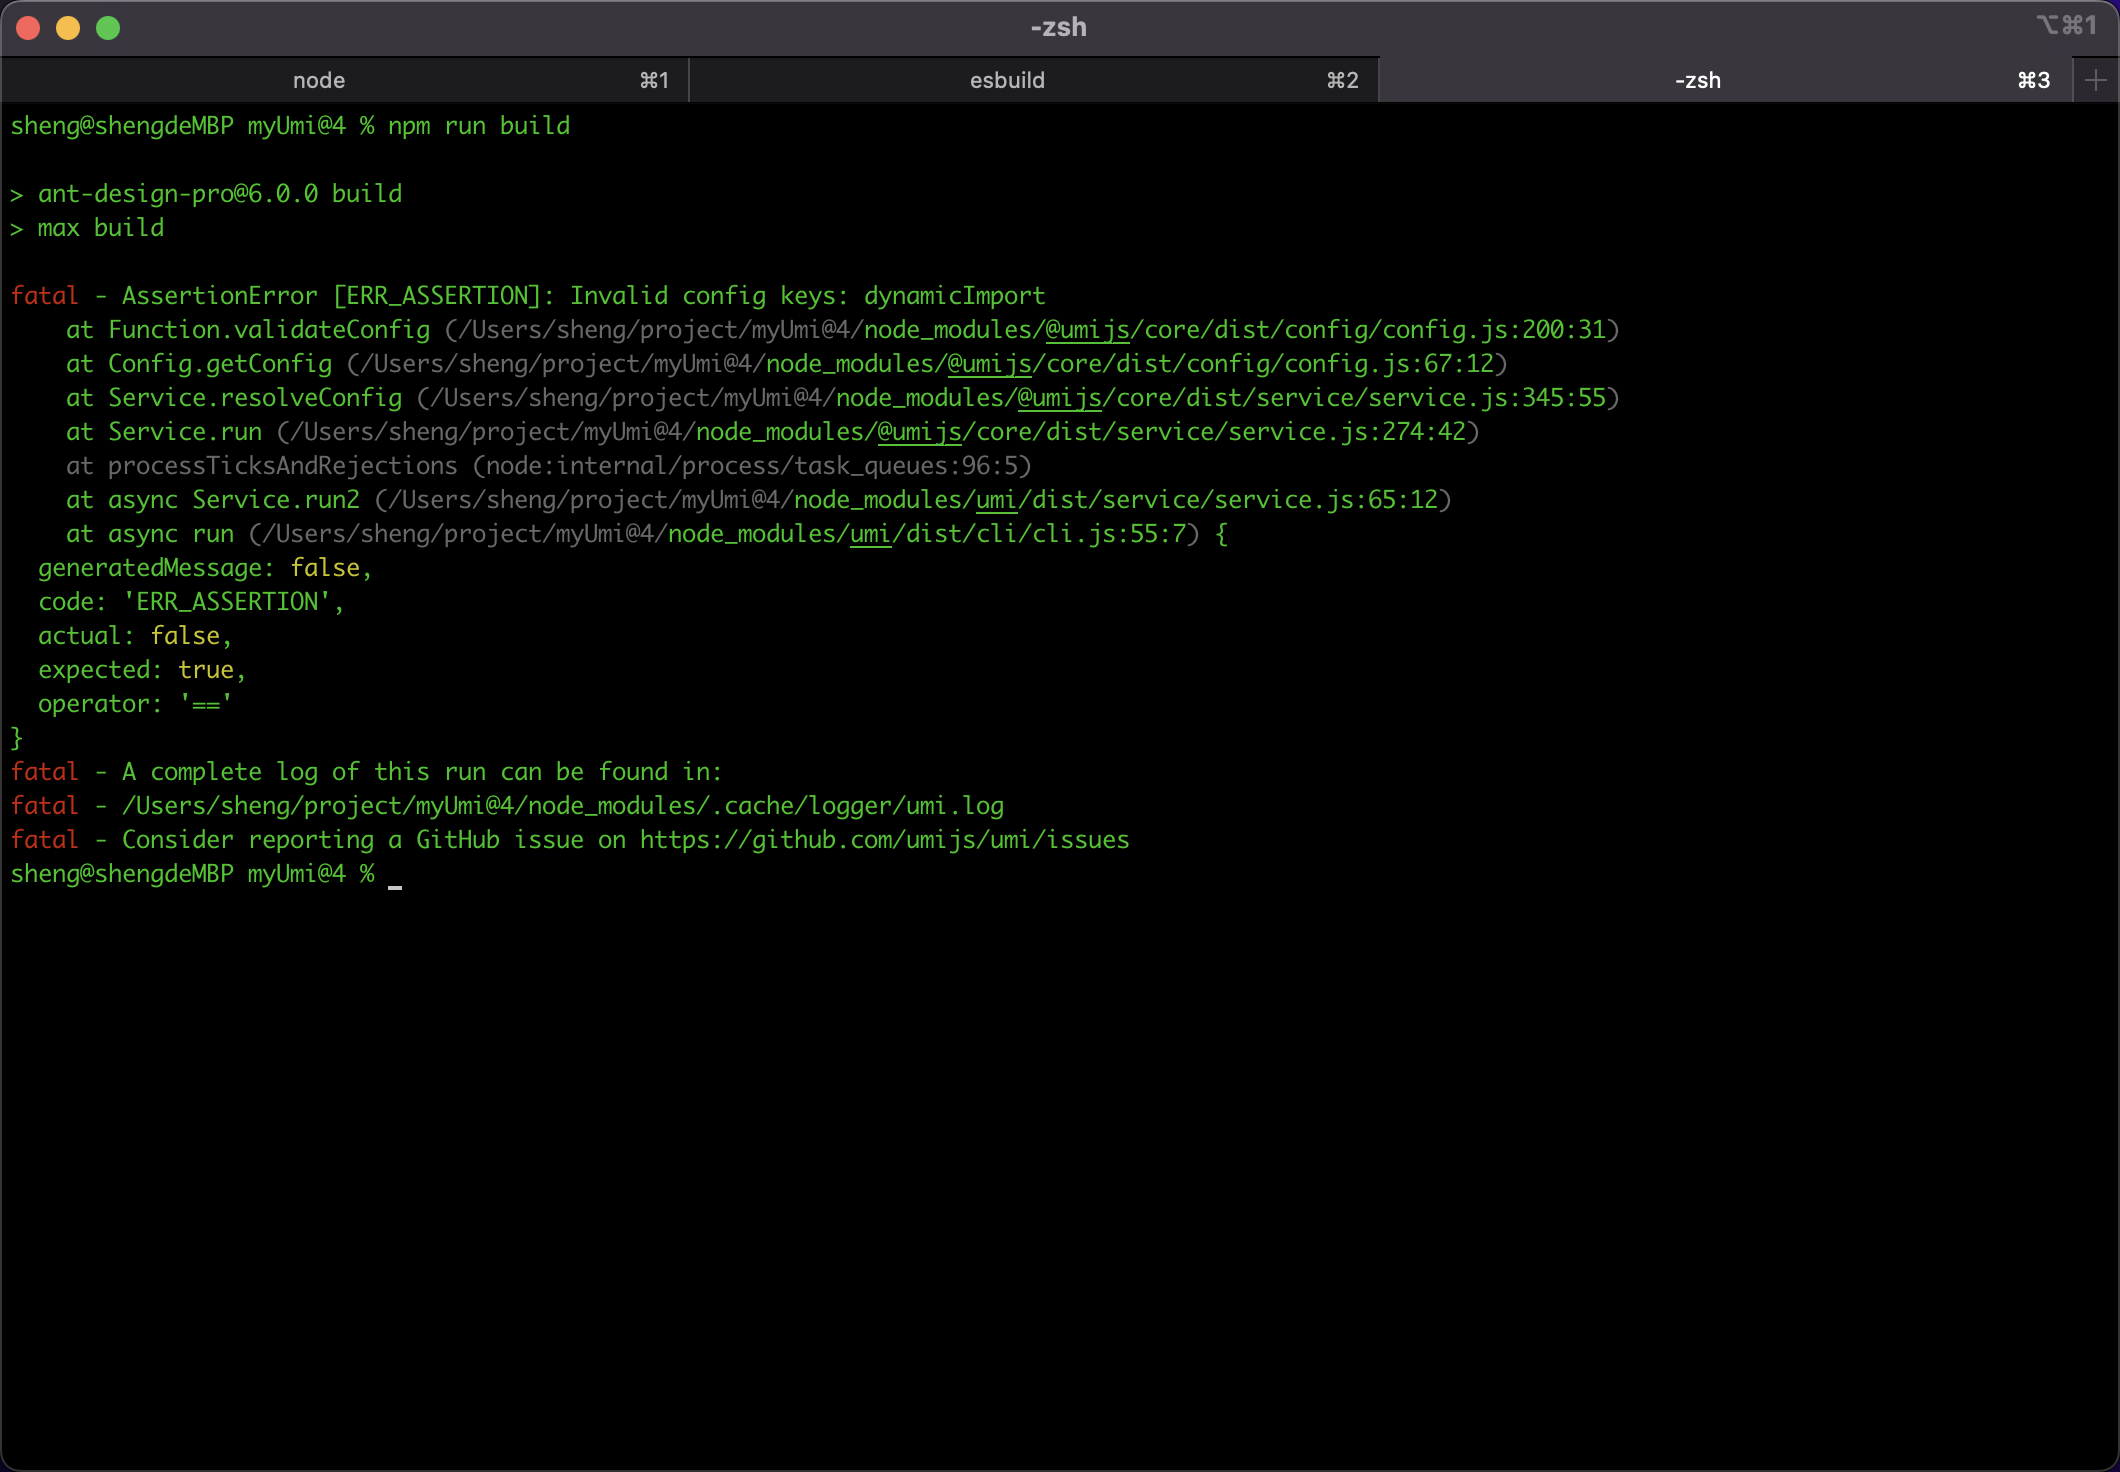Click the umi link in cli.js line
This screenshot has height=1472, width=2120.
click(870, 534)
